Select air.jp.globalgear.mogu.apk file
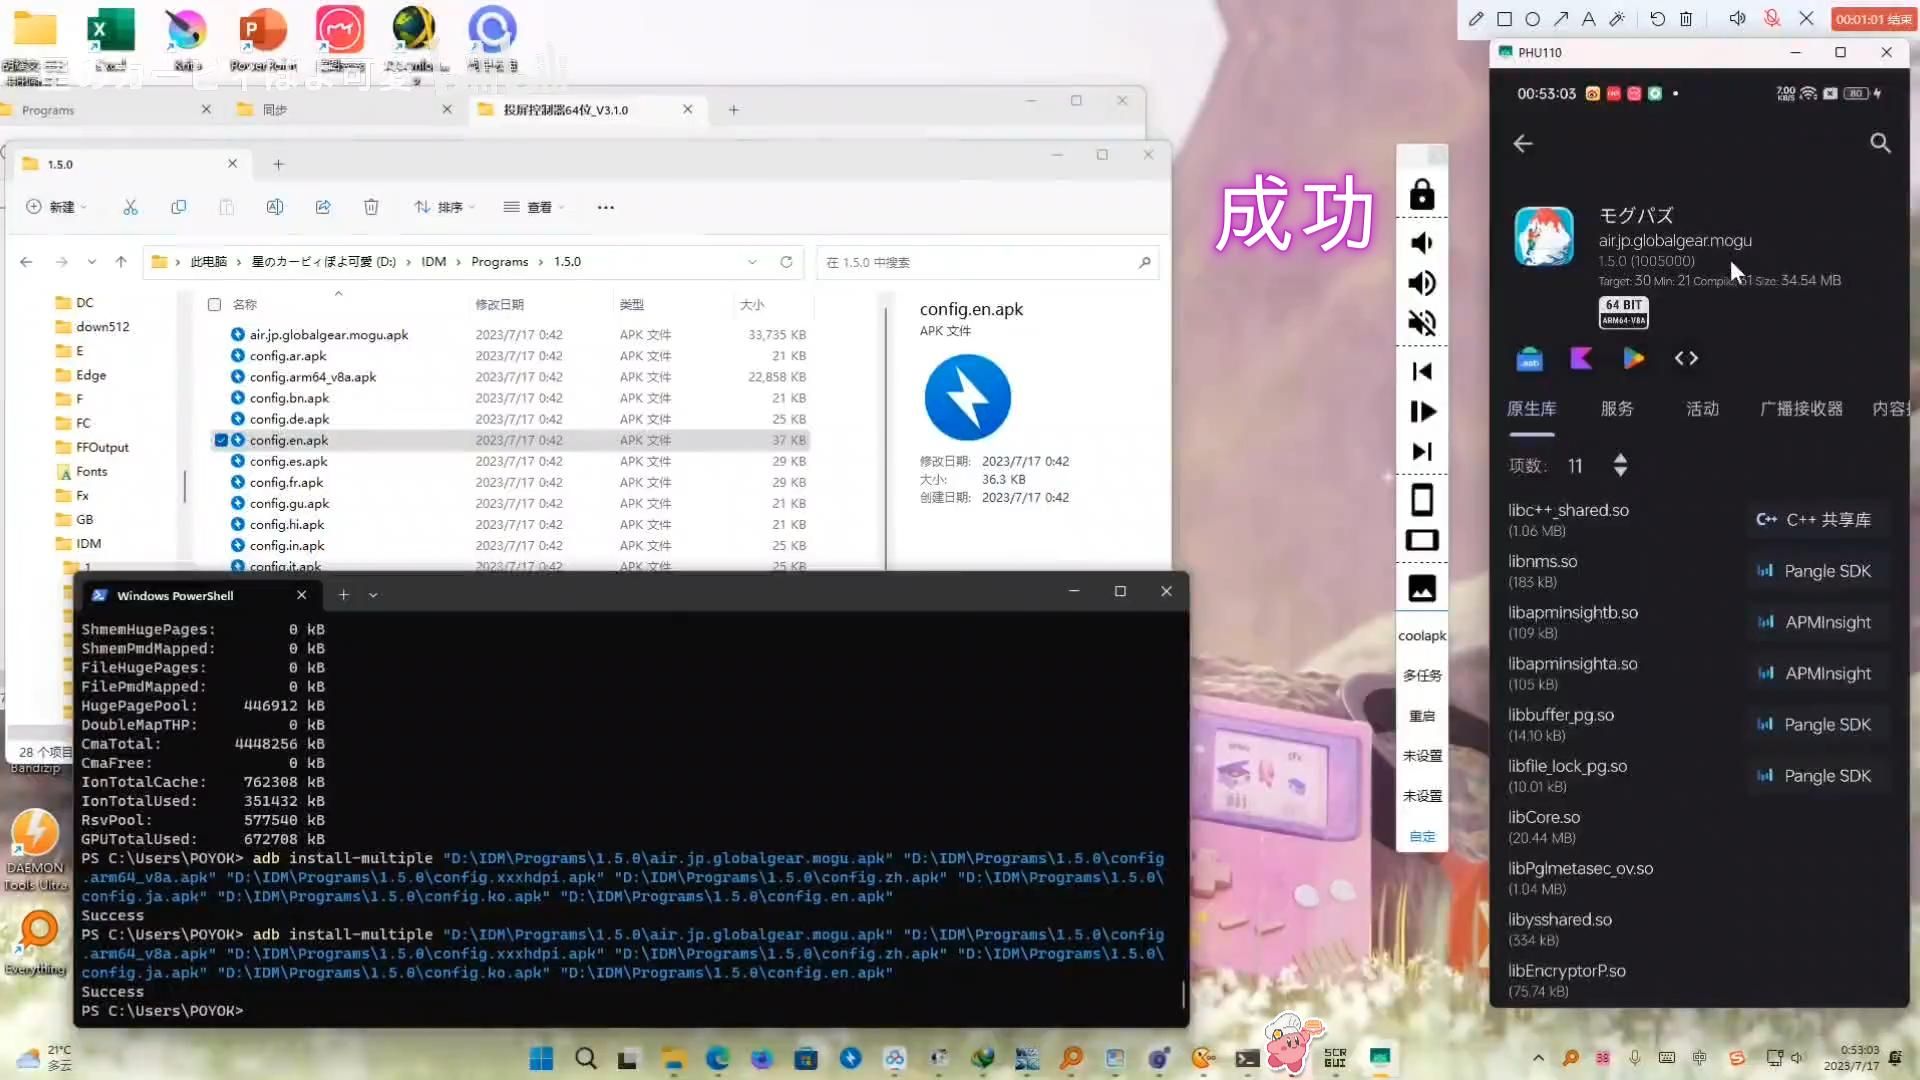 coord(328,334)
